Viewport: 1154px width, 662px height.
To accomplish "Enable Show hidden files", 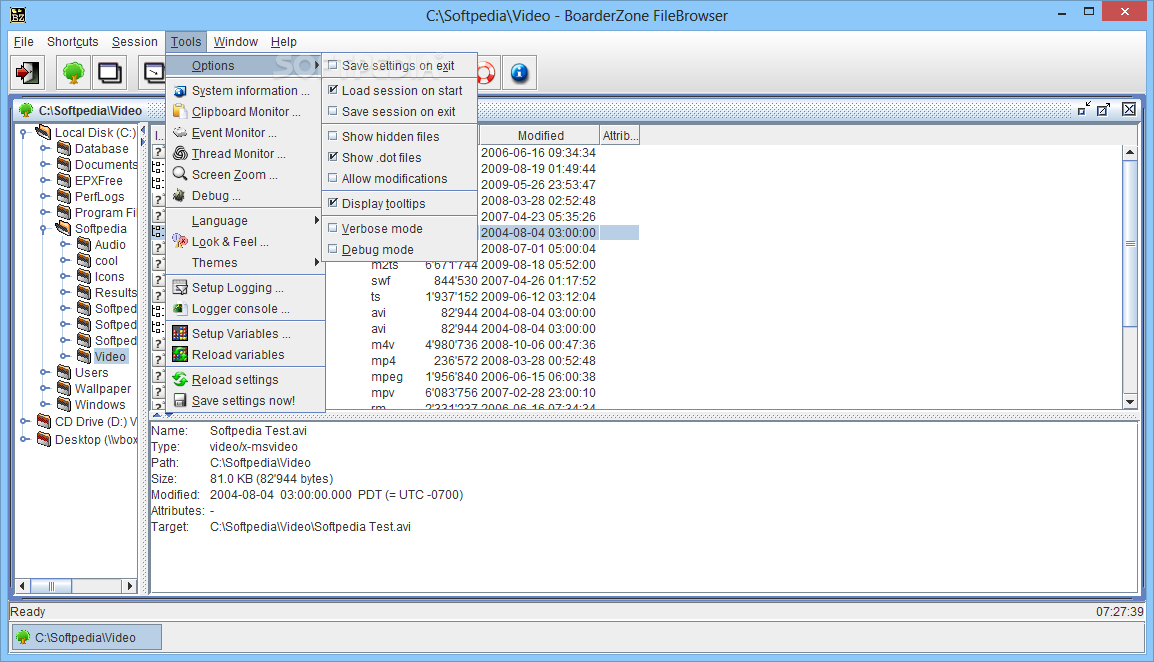I will point(400,137).
